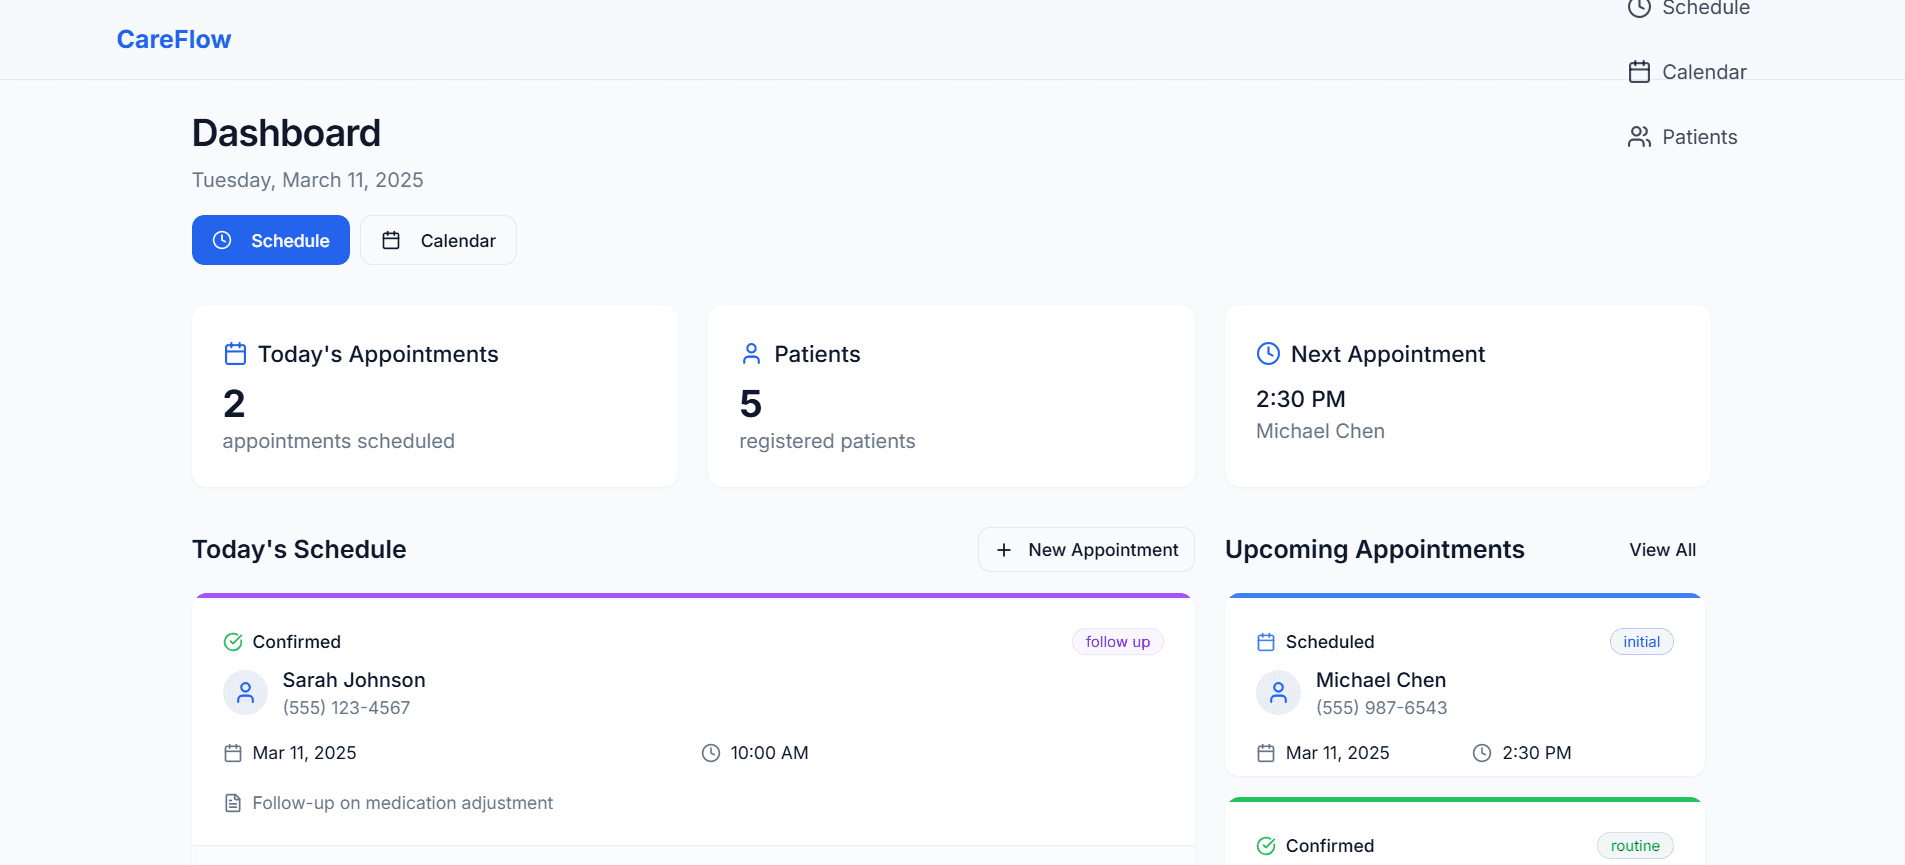Open Calendar in the top navigation
The image size is (1905, 865).
(1687, 72)
